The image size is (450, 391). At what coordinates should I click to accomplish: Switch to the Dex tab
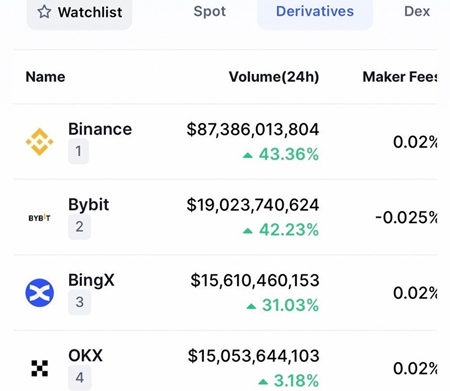click(x=417, y=11)
